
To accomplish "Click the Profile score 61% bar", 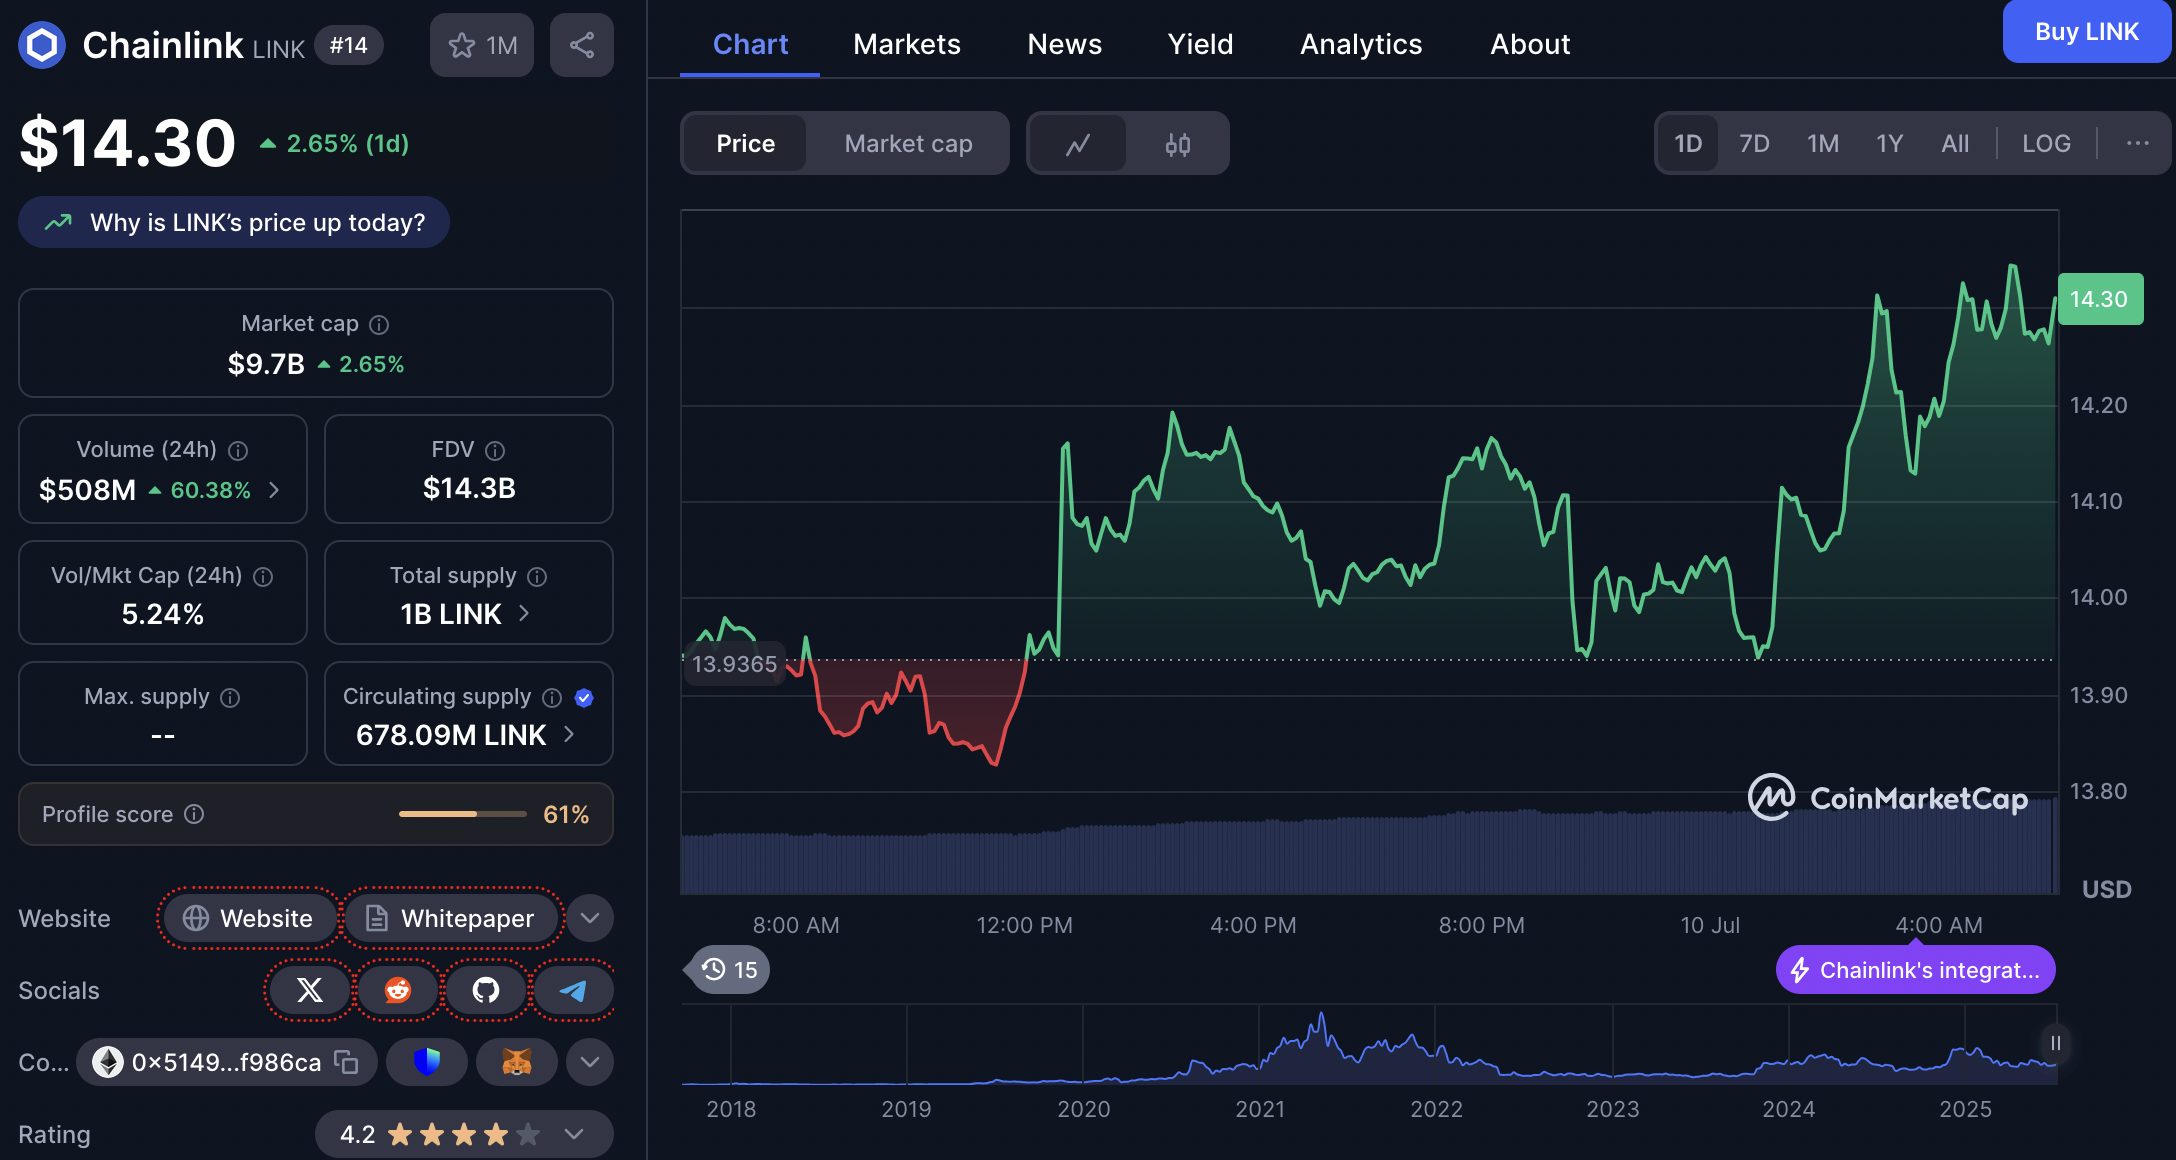I will [x=316, y=814].
